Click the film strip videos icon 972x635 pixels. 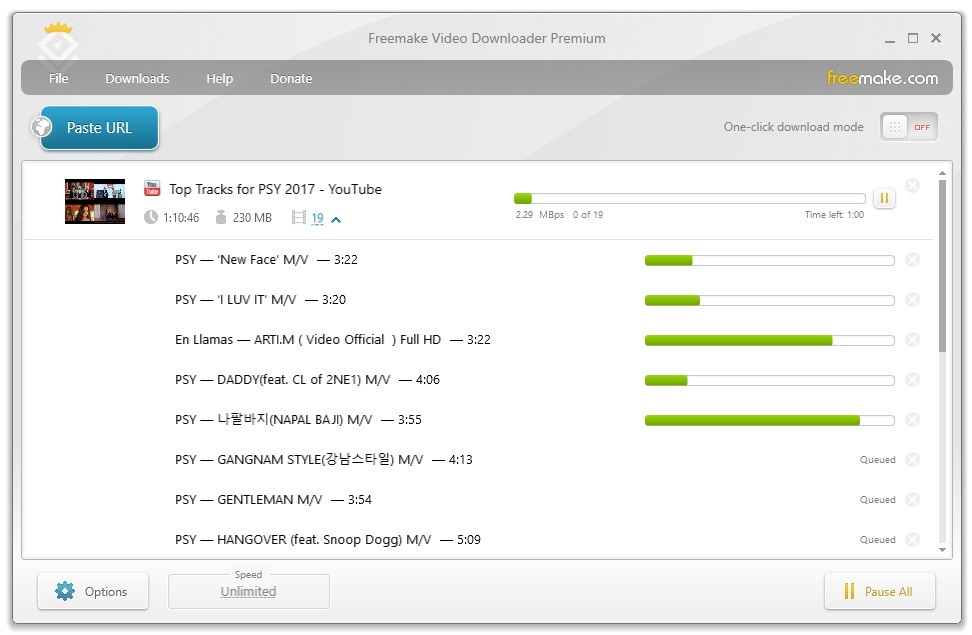click(x=299, y=218)
